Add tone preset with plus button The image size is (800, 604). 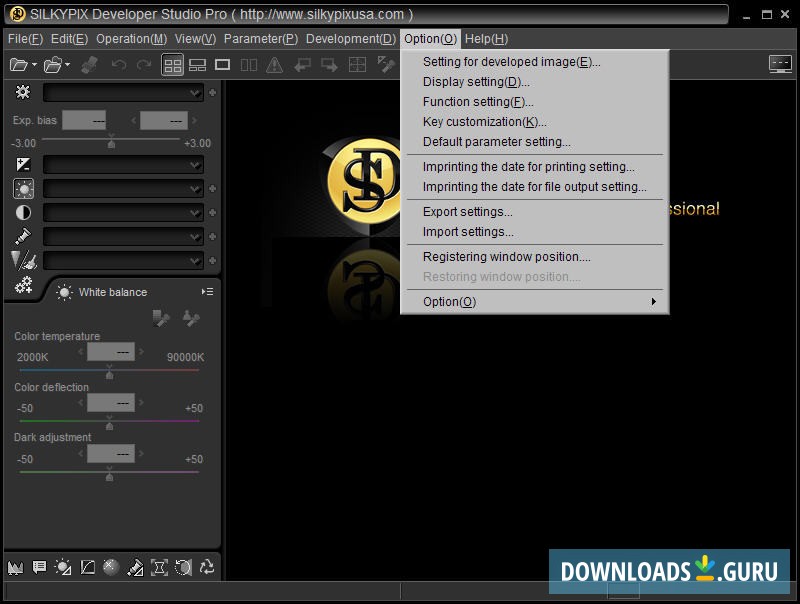pyautogui.click(x=212, y=213)
